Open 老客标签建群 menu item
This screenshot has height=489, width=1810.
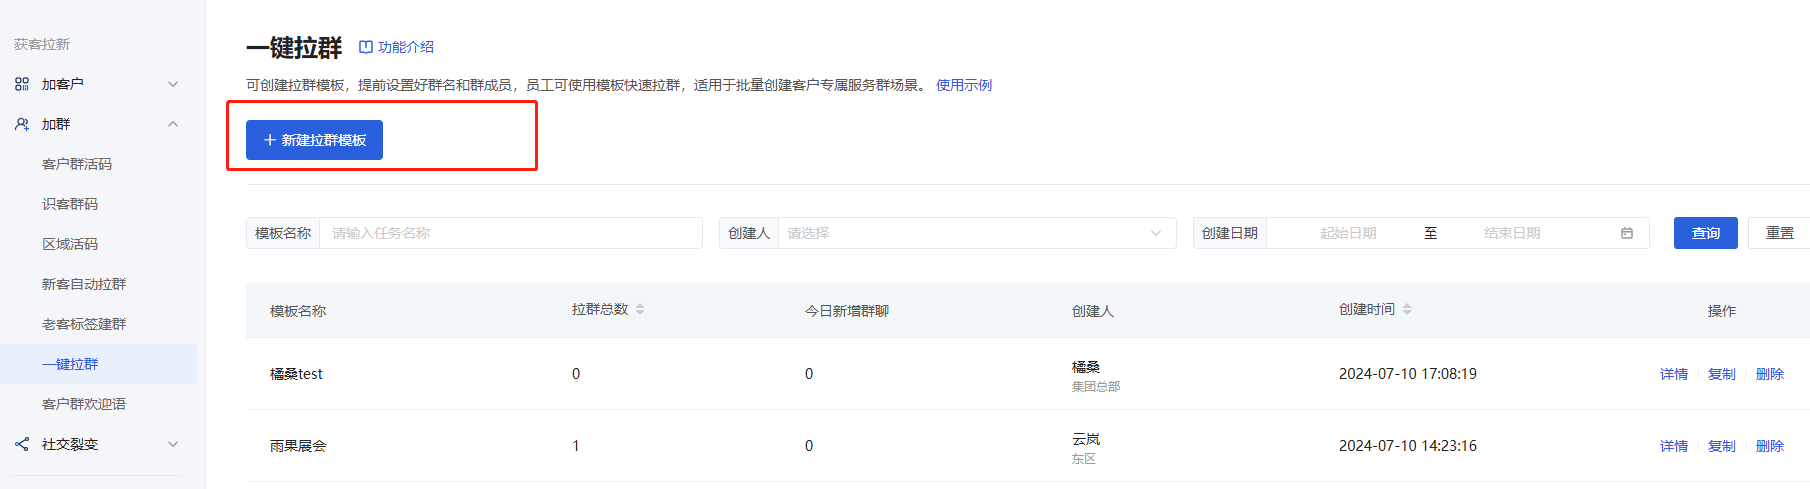[x=84, y=324]
